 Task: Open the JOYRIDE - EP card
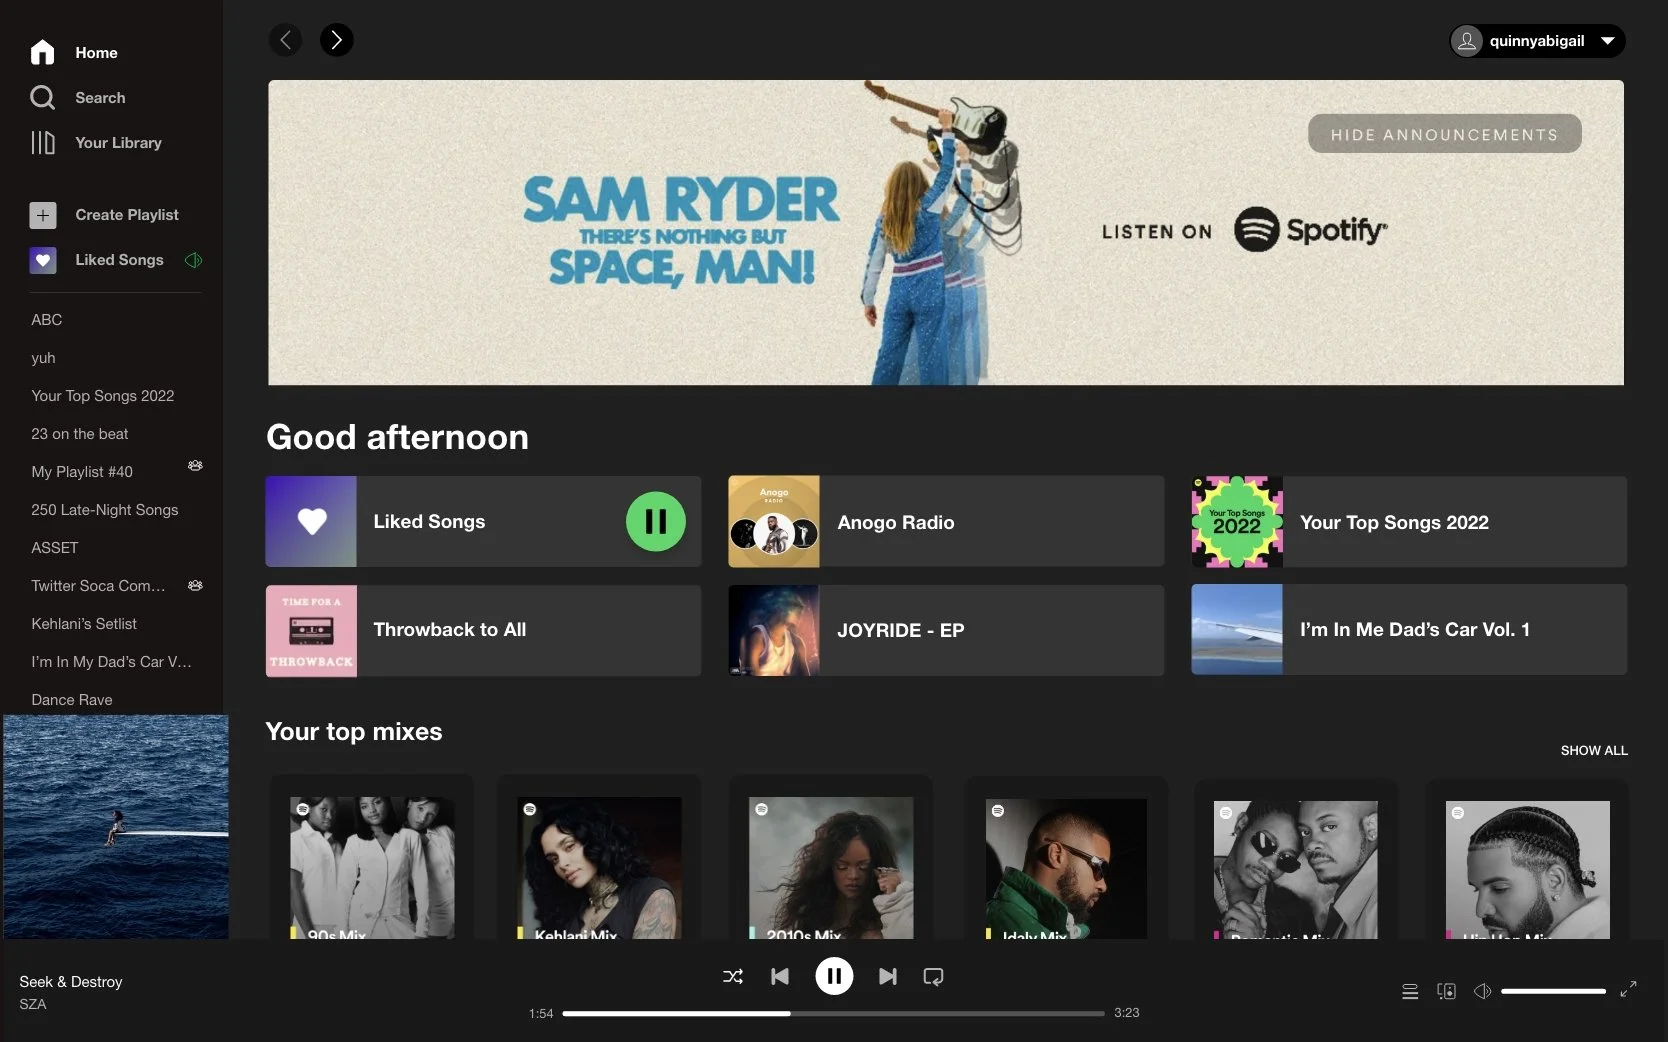pyautogui.click(x=946, y=630)
